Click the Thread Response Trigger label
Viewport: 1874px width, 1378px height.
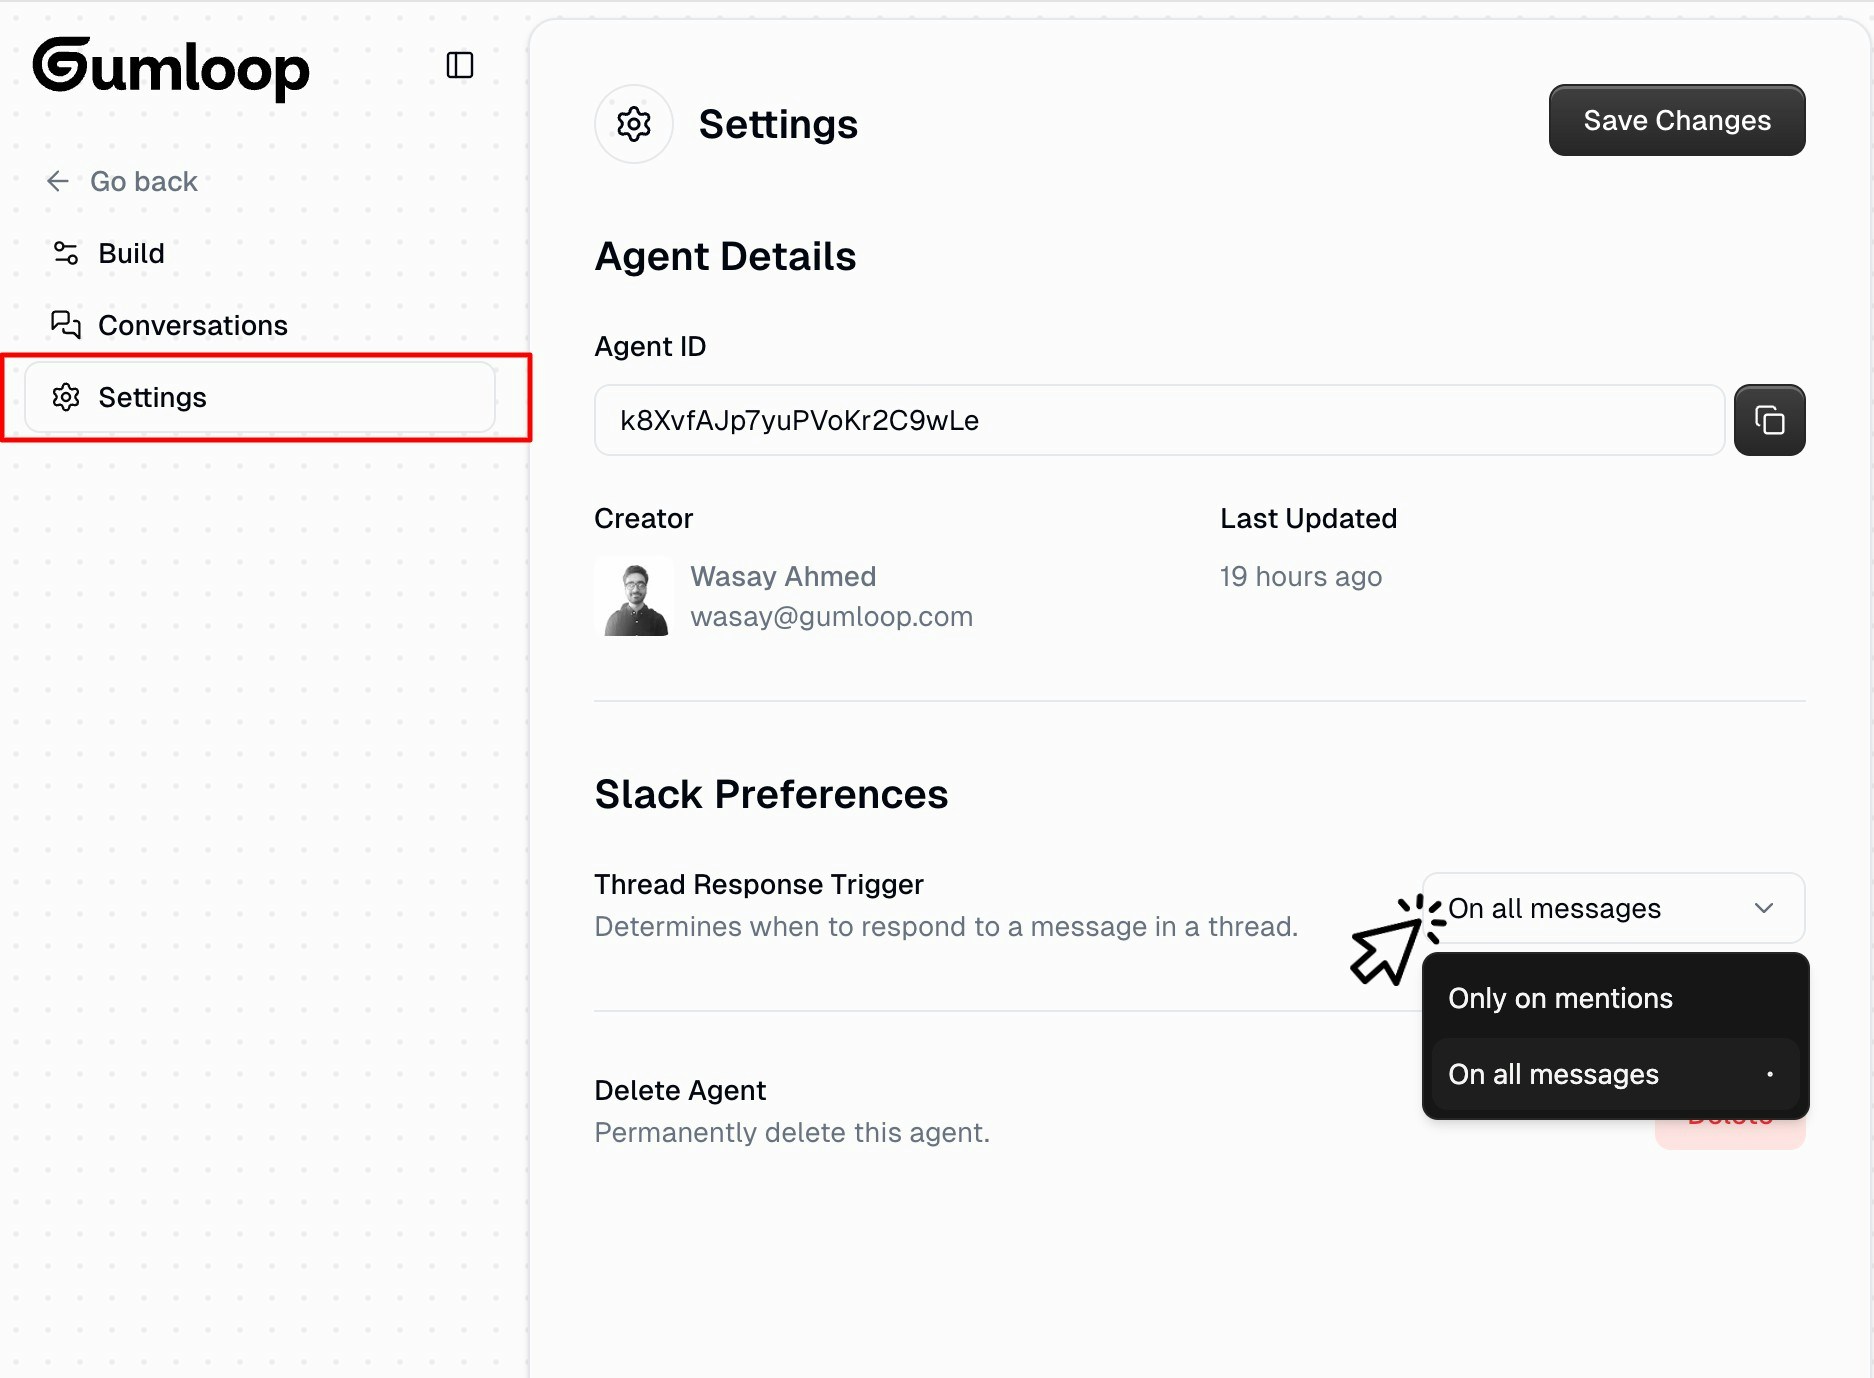click(x=758, y=884)
